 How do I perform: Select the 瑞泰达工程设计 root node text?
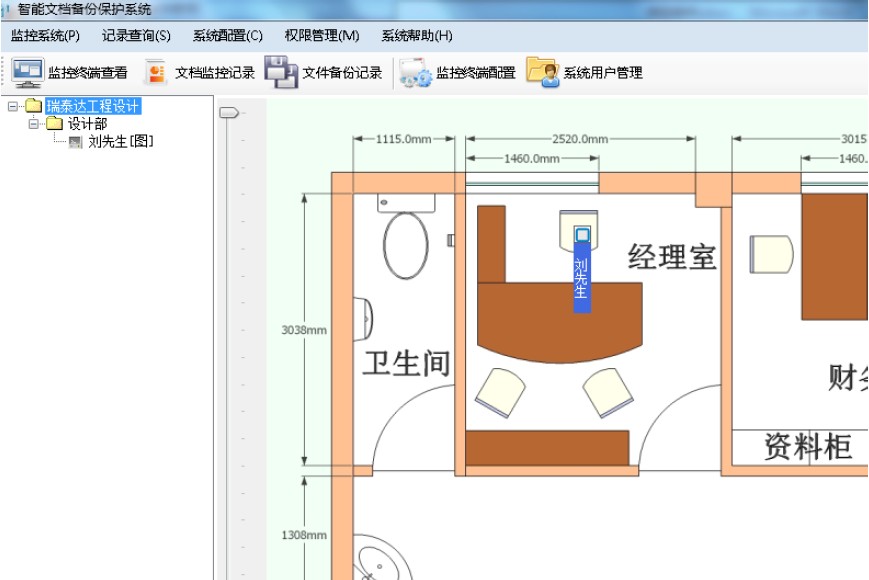click(x=93, y=106)
